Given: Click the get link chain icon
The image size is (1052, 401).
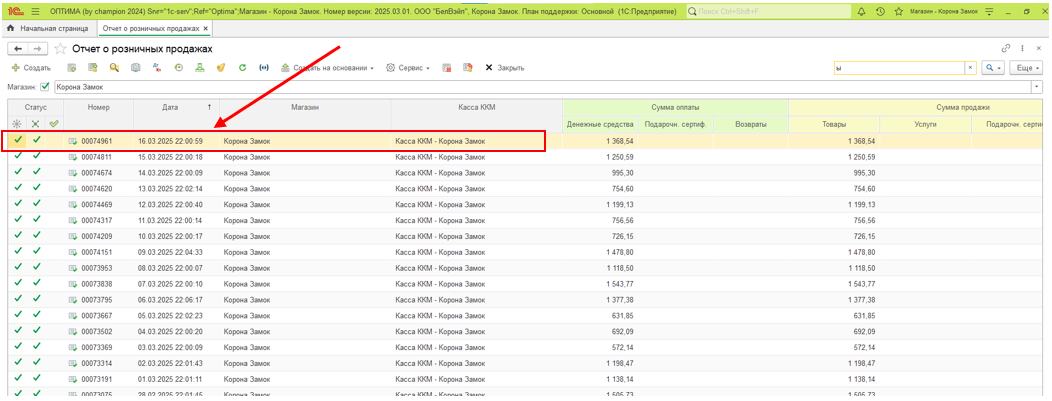Looking at the screenshot, I should tap(1006, 49).
